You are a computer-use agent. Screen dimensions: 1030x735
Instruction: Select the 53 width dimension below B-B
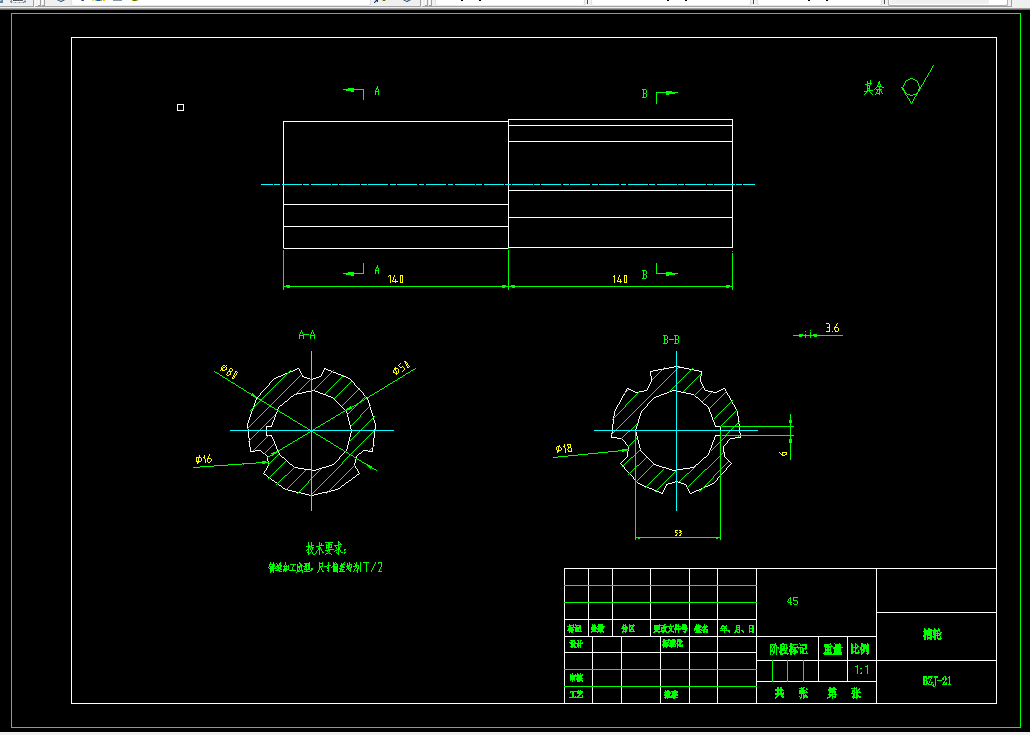(678, 533)
